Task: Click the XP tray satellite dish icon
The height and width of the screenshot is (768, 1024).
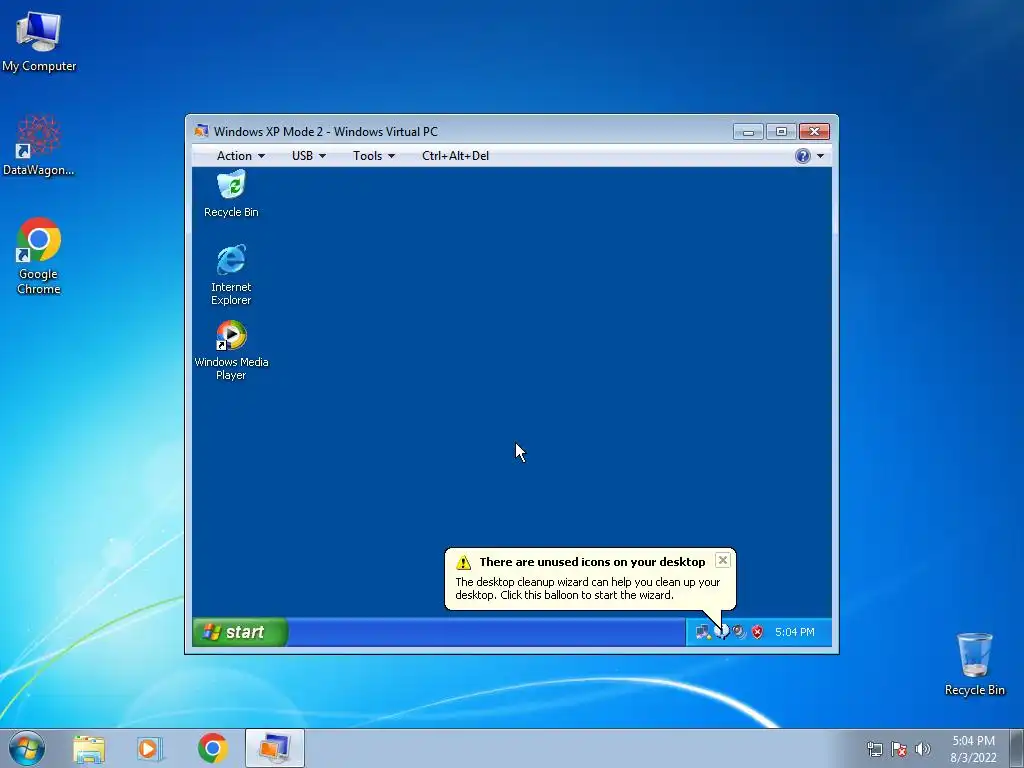Action: click(x=739, y=632)
